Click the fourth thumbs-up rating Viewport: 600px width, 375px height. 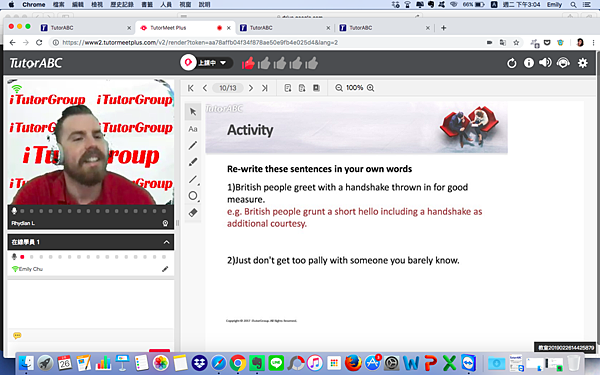pos(296,63)
